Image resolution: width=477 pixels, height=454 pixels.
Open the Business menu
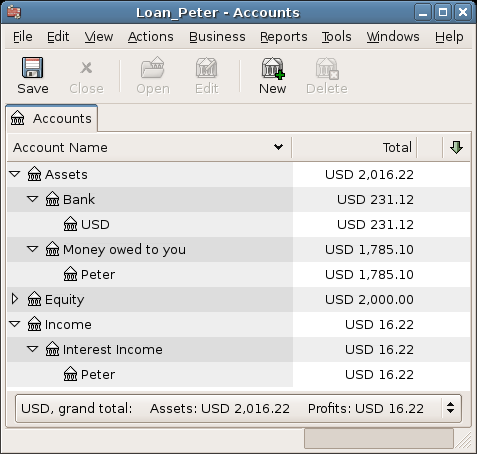(x=217, y=37)
